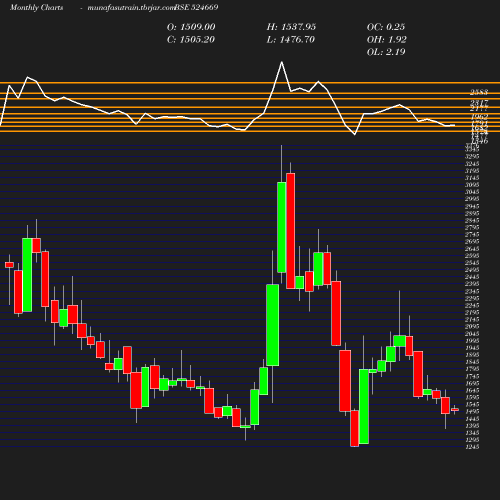This screenshot has width=500, height=500.
Task: Click the 1995 price axis label
Action: 472,341
